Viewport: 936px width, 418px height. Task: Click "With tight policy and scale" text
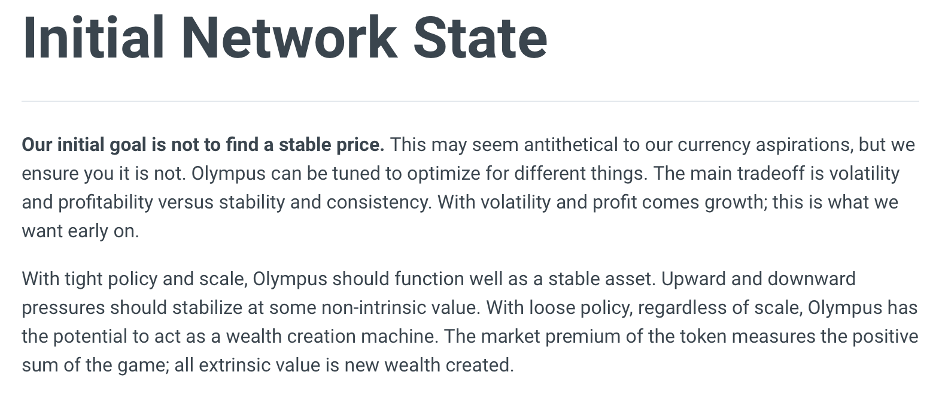click(134, 279)
